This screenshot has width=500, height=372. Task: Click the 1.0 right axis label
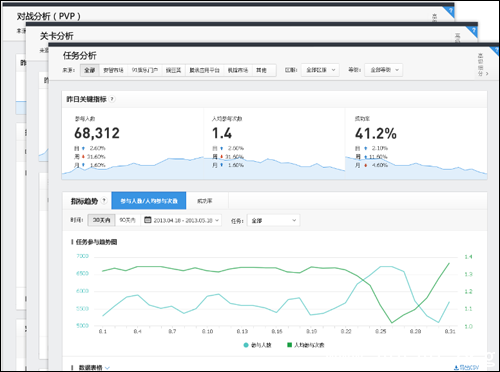tap(468, 326)
